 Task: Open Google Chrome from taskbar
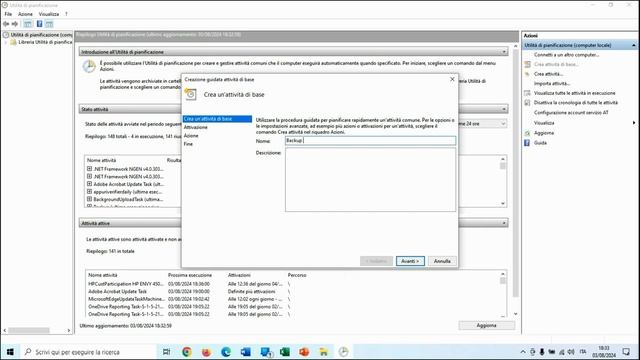click(187, 351)
